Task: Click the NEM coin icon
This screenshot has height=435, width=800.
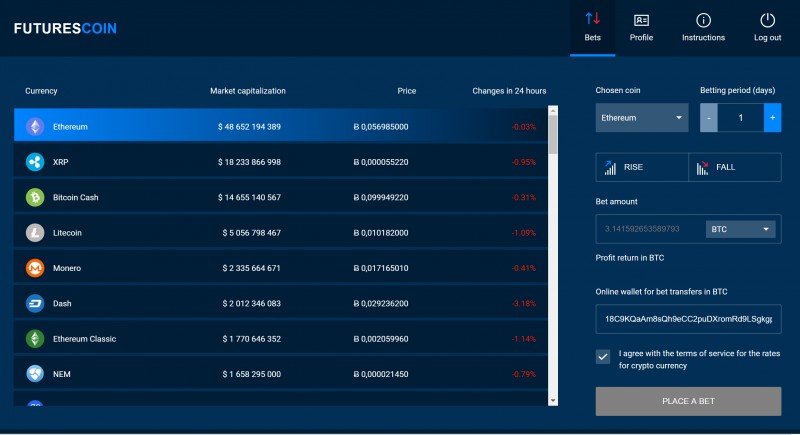Action: click(x=35, y=374)
